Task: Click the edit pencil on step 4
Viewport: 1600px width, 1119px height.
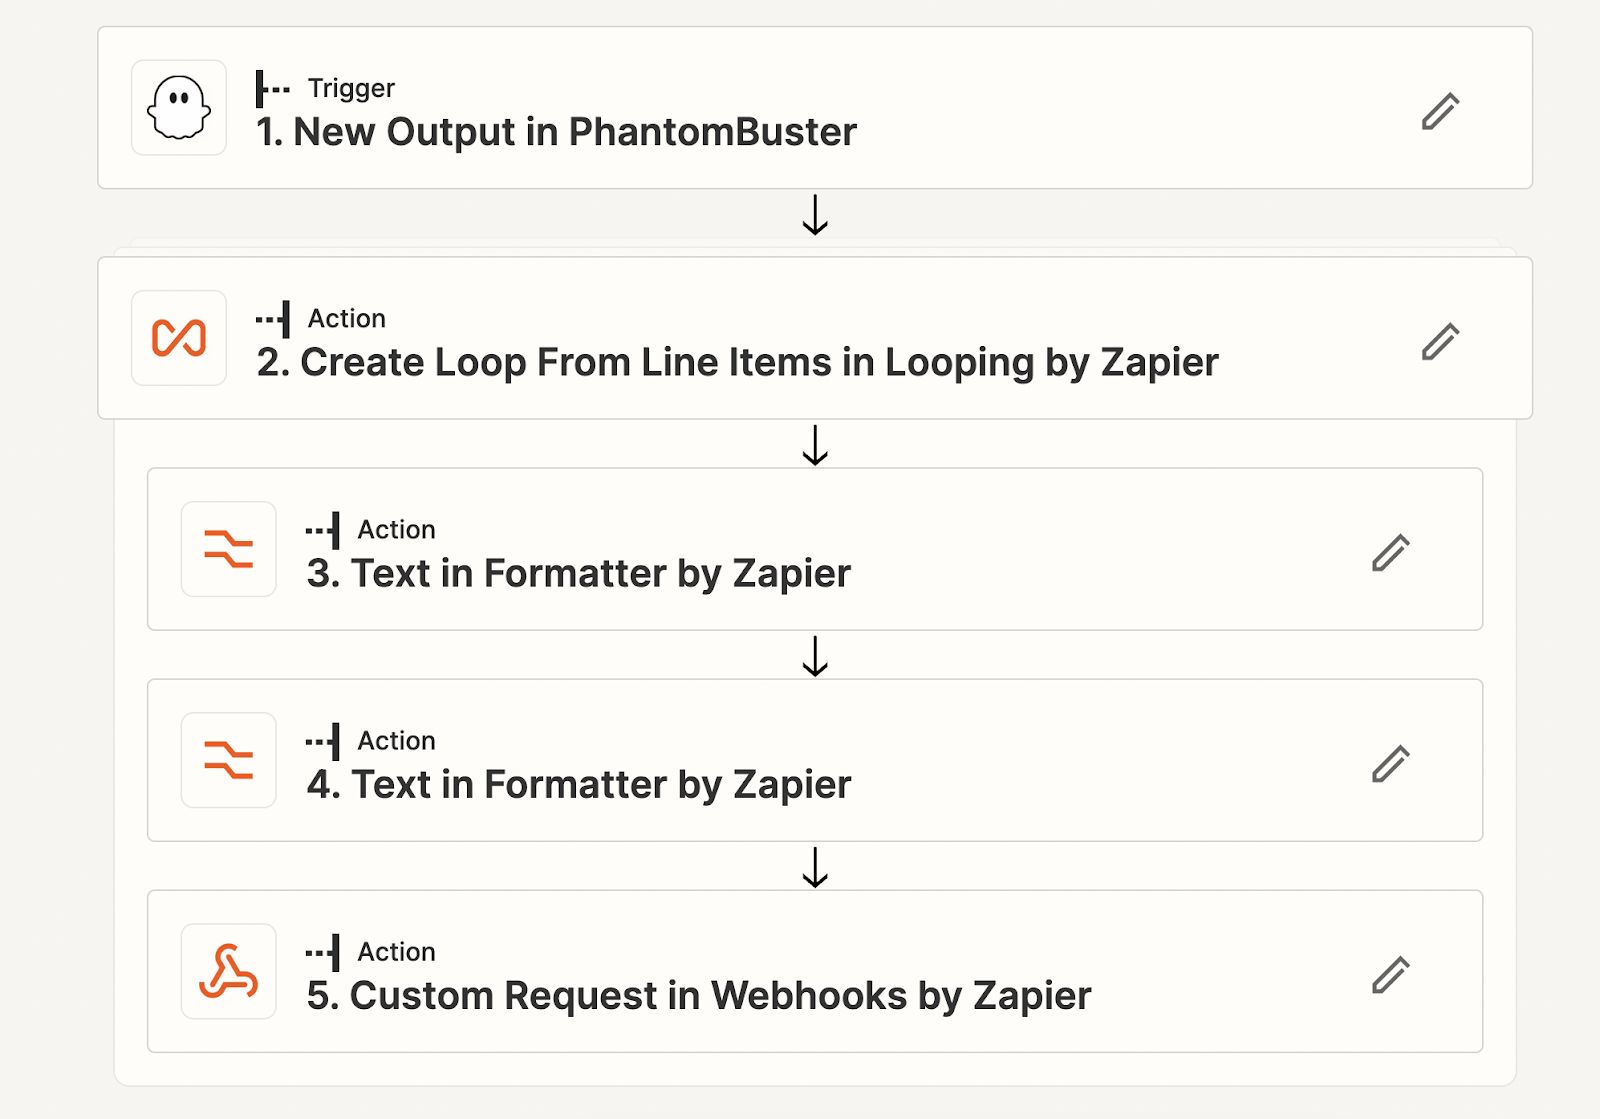Action: (x=1390, y=763)
